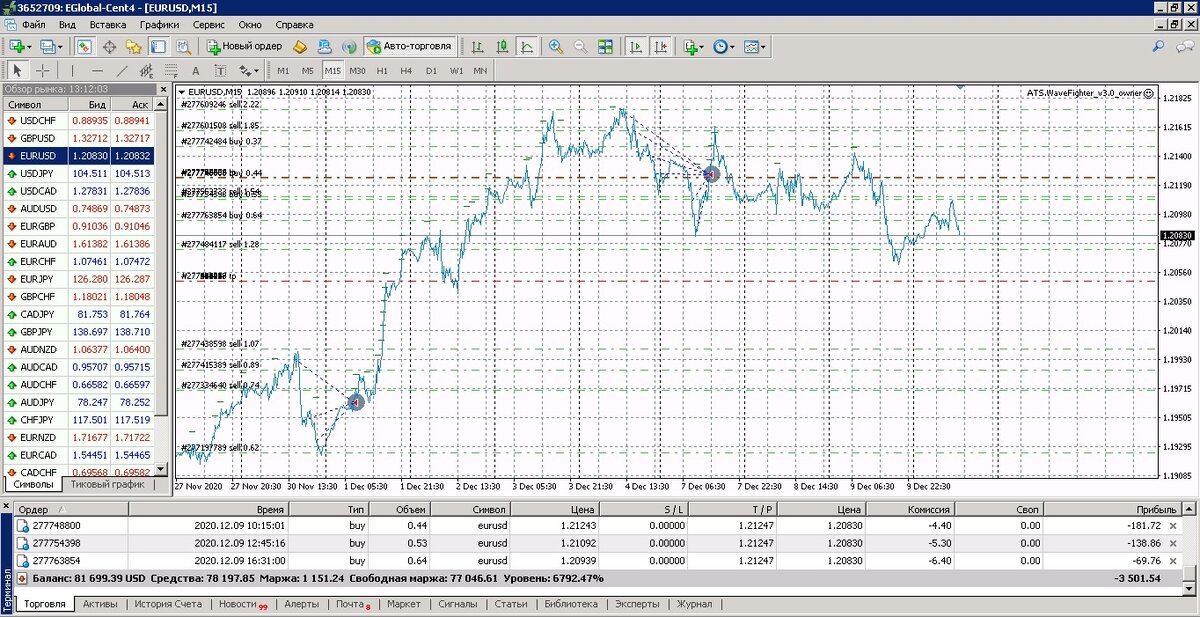
Task: Switch timeframe to D1
Action: 431,71
